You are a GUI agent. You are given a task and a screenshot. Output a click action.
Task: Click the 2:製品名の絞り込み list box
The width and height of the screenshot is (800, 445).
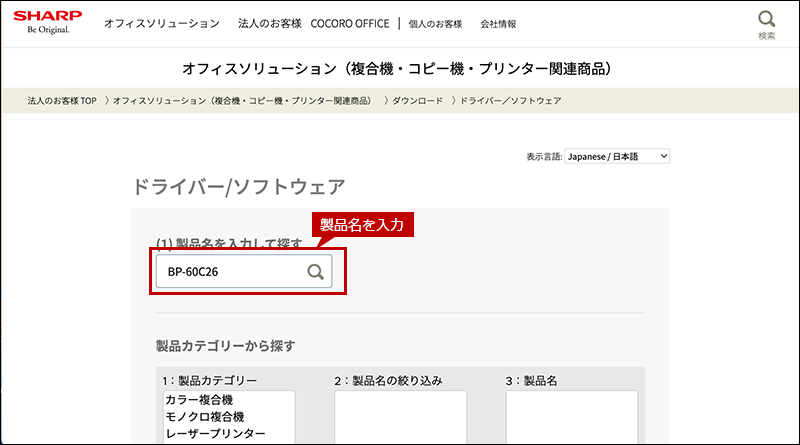point(401,417)
